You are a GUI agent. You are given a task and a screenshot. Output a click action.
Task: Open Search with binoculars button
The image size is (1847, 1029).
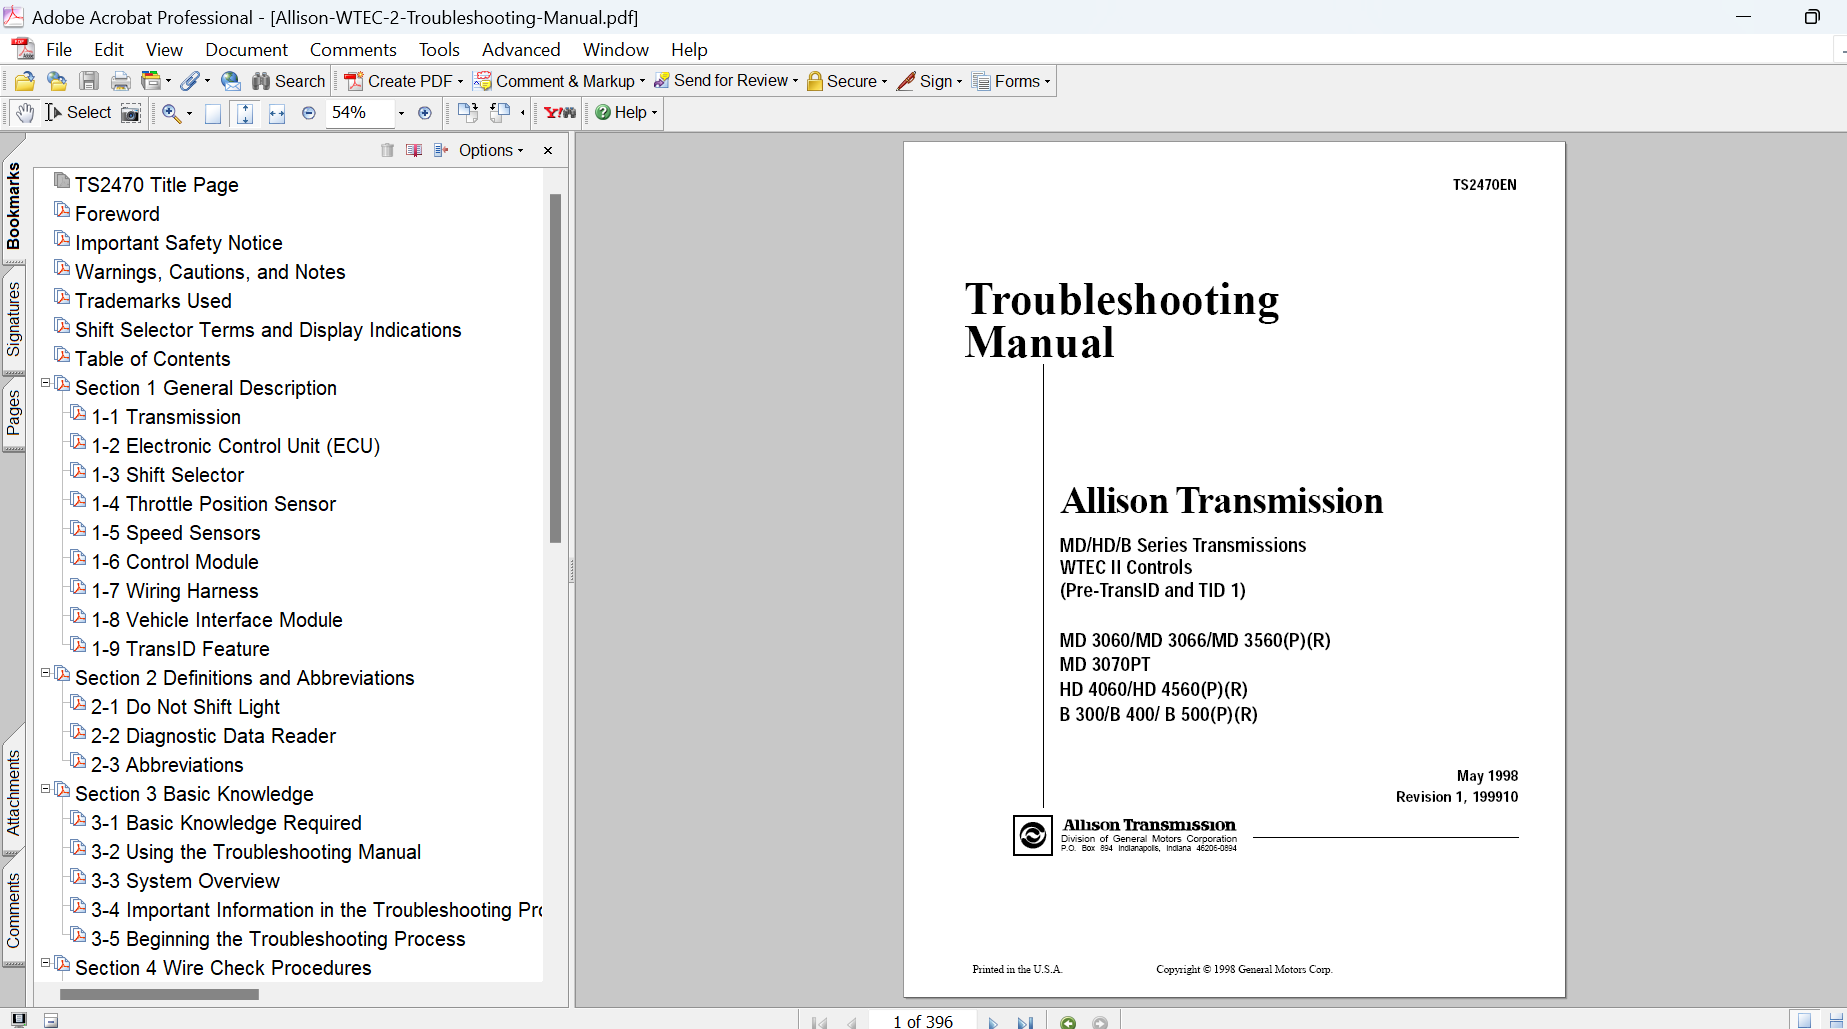tap(289, 81)
